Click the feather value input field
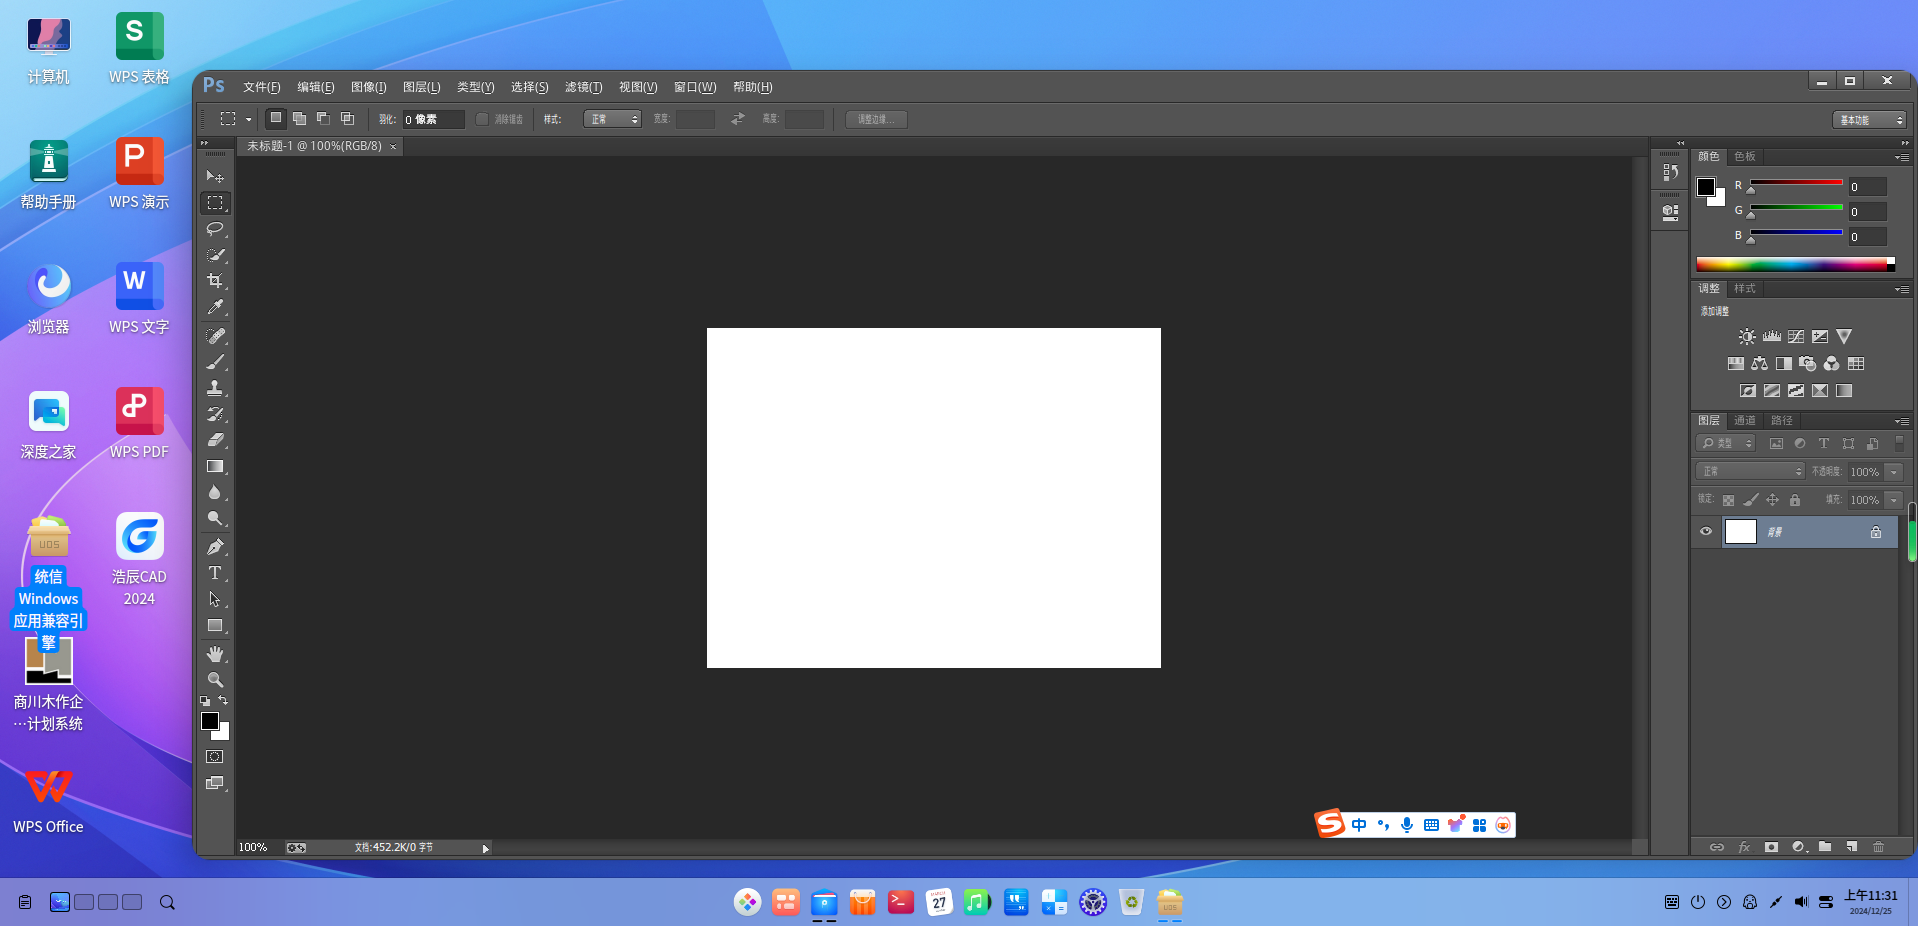1918x926 pixels. click(433, 119)
